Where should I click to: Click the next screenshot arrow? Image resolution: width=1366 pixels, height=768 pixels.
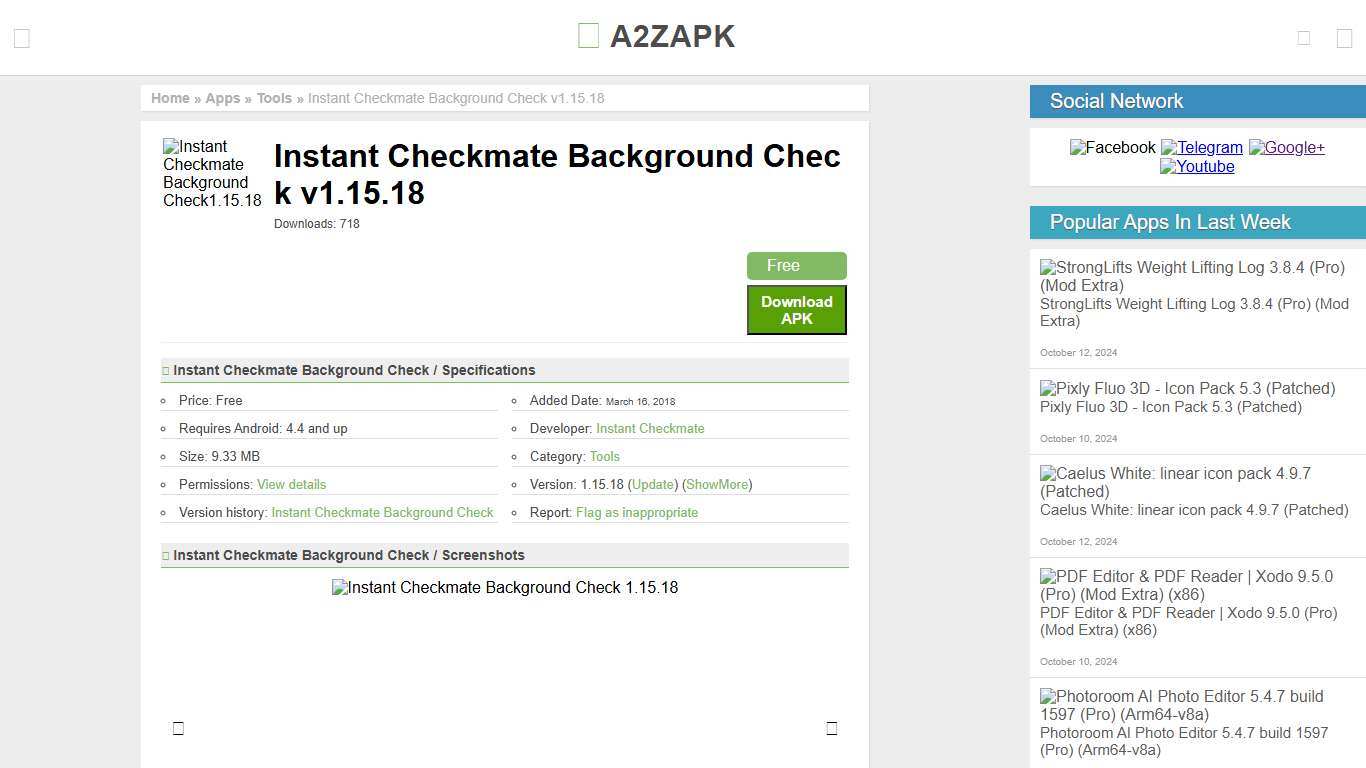pyautogui.click(x=831, y=728)
